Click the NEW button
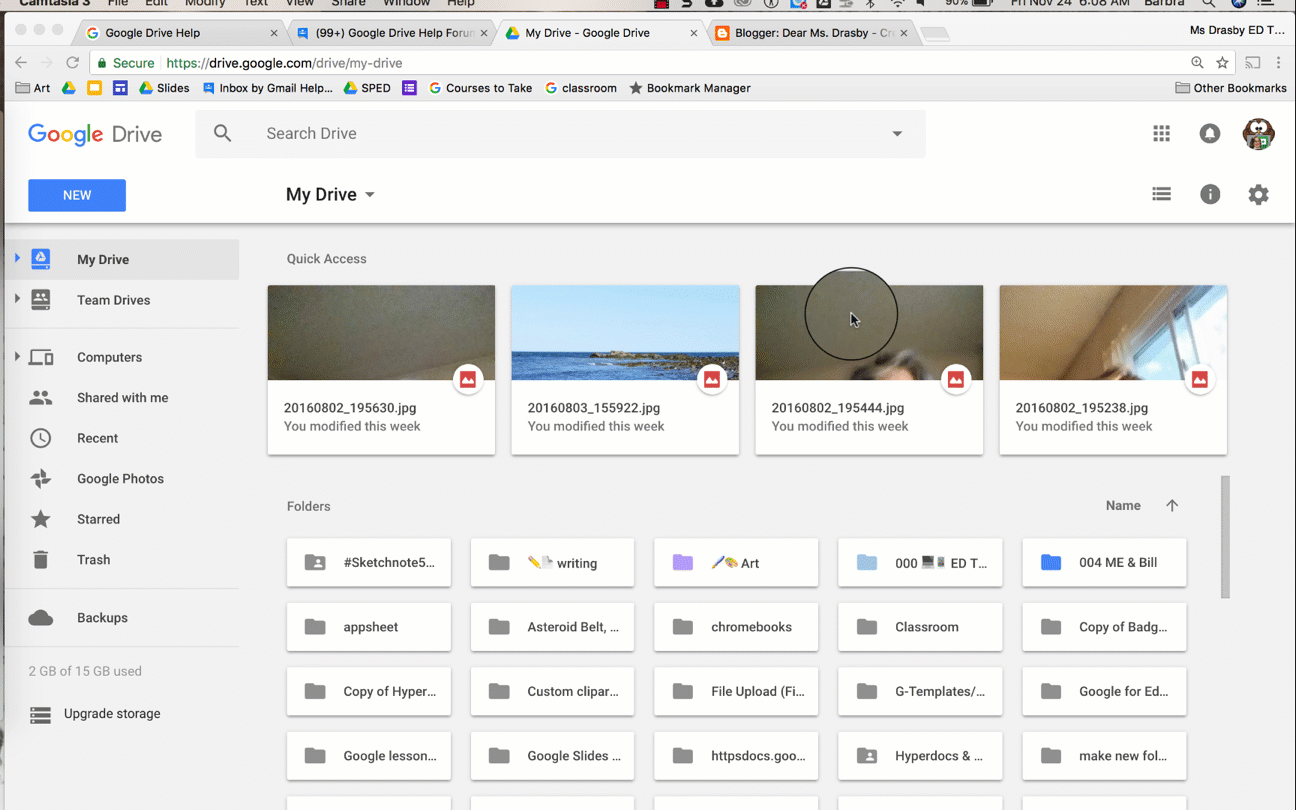Image resolution: width=1296 pixels, height=810 pixels. point(77,195)
